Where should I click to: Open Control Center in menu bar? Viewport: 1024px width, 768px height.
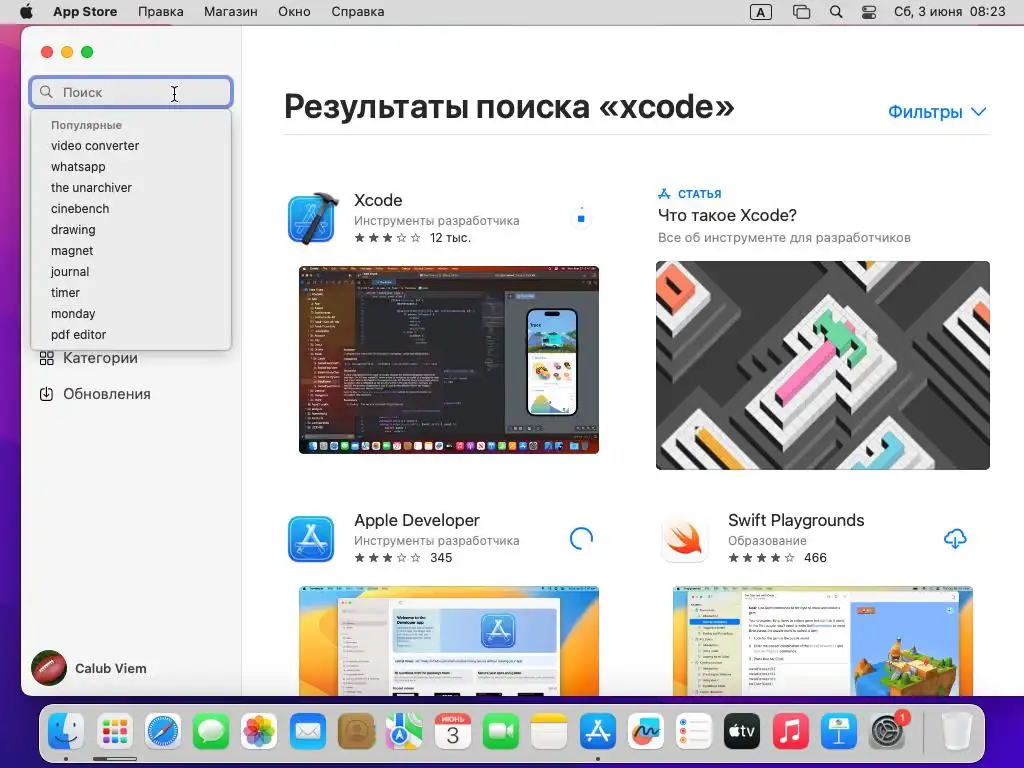(869, 12)
